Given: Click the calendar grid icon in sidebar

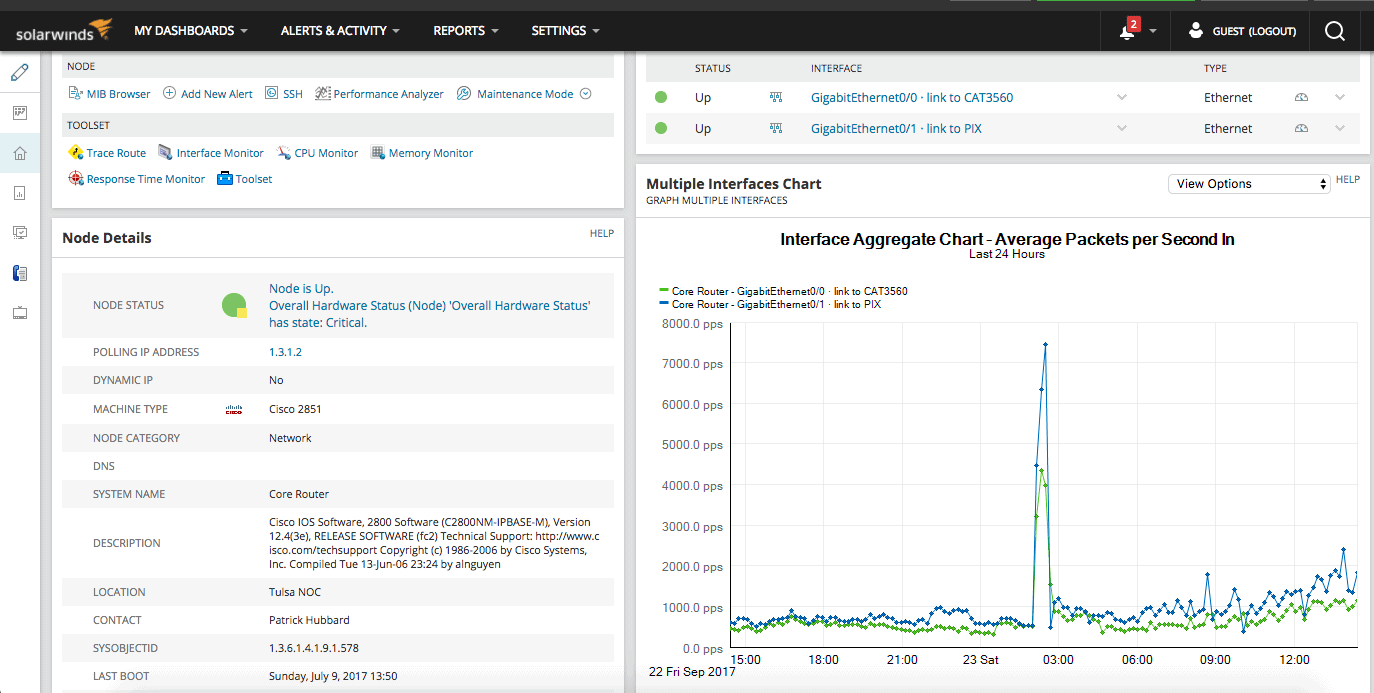Looking at the screenshot, I should pos(20,113).
